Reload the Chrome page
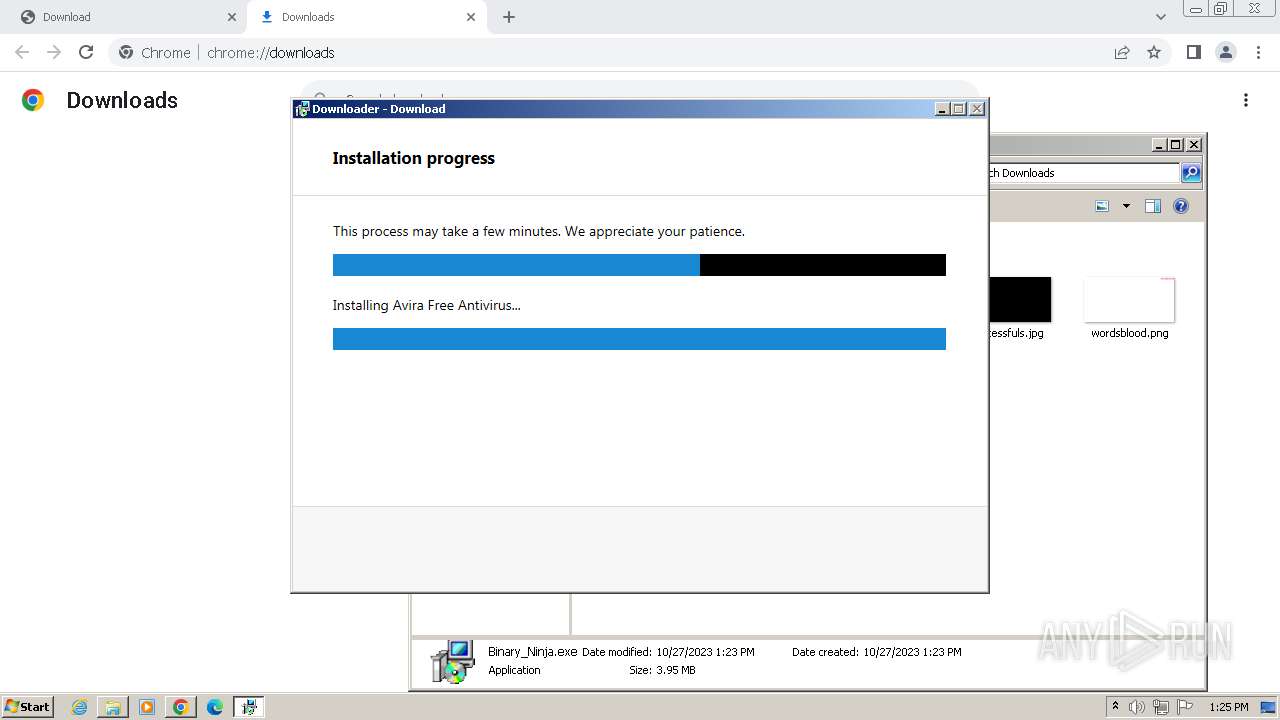The image size is (1280, 720). (x=86, y=52)
